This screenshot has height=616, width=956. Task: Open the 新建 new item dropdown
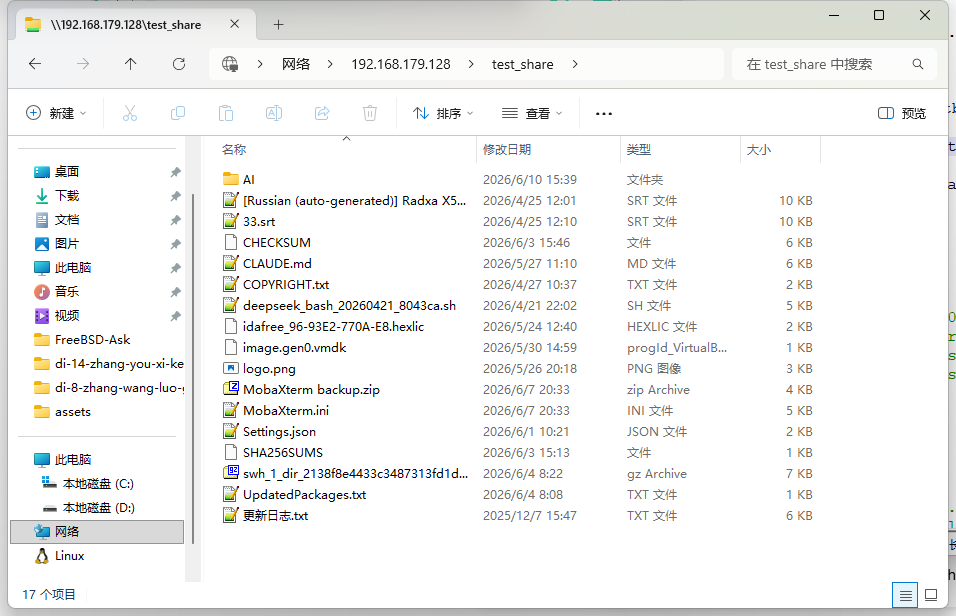pyautogui.click(x=56, y=113)
